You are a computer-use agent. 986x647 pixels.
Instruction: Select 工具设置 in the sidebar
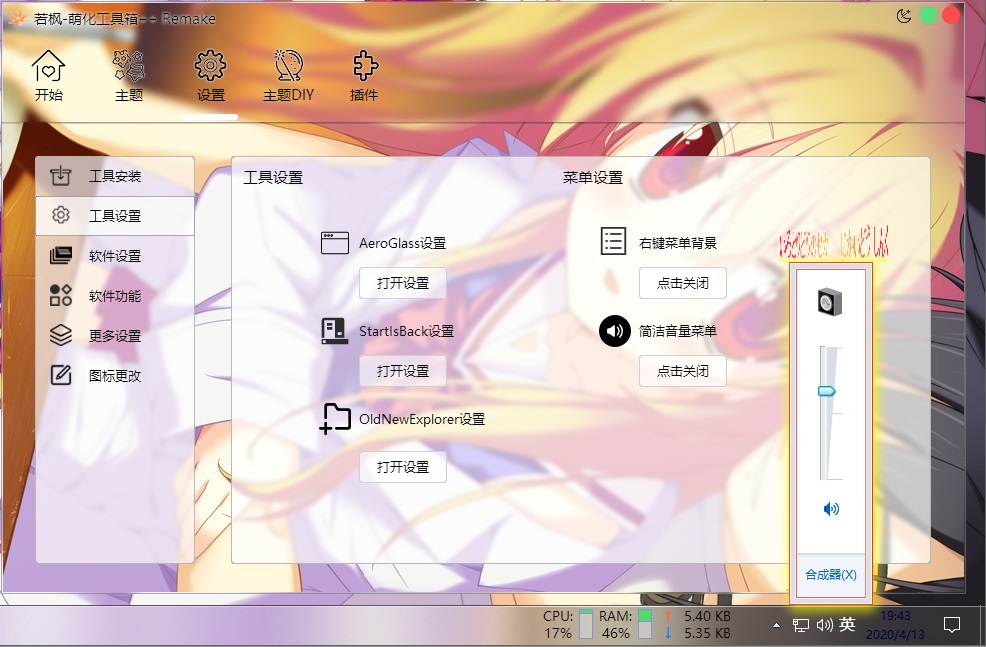115,216
